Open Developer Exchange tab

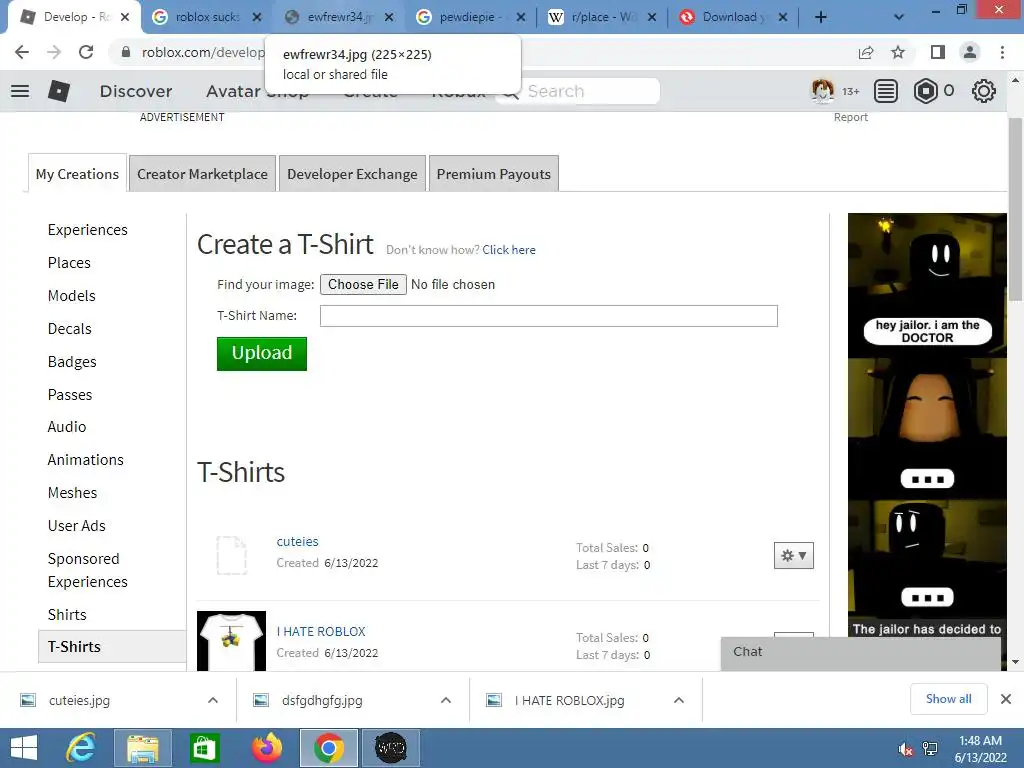[x=352, y=174]
